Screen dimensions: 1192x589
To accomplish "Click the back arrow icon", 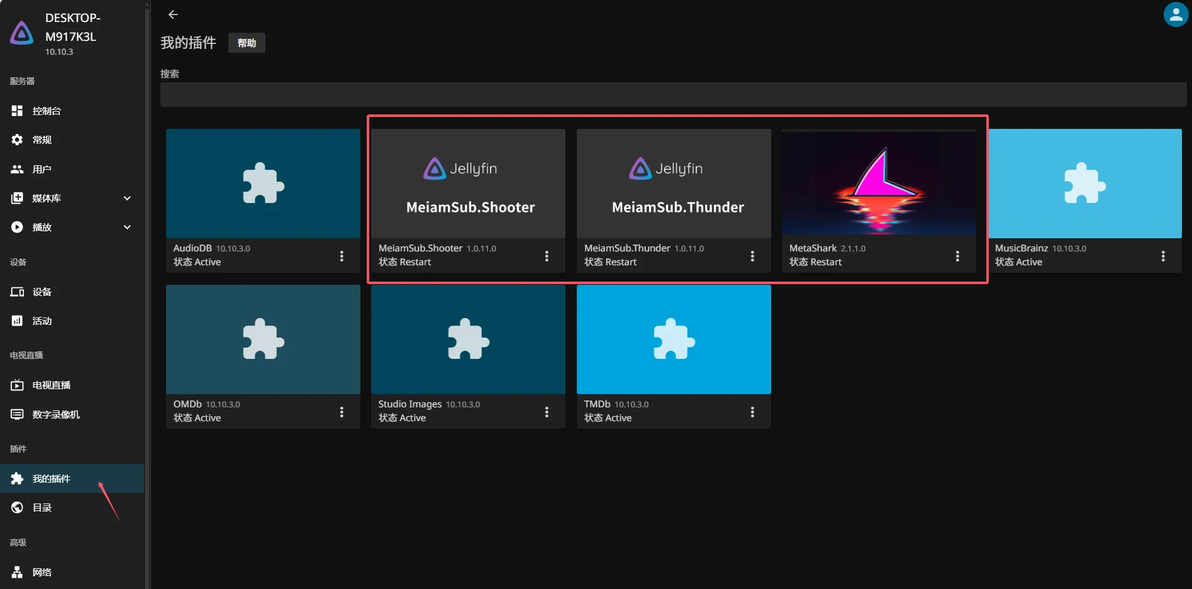I will click(173, 14).
